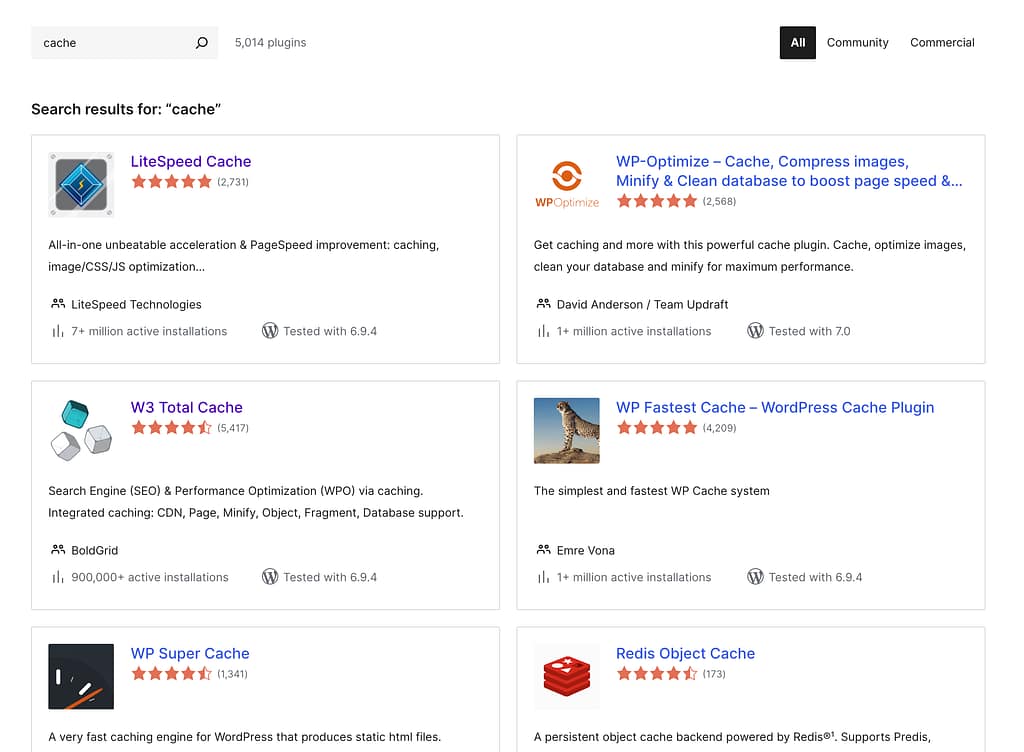This screenshot has width=1024, height=752.
Task: Click WordPress logo beside LiteSpeed Tested with 6.9.4
Action: (x=270, y=331)
